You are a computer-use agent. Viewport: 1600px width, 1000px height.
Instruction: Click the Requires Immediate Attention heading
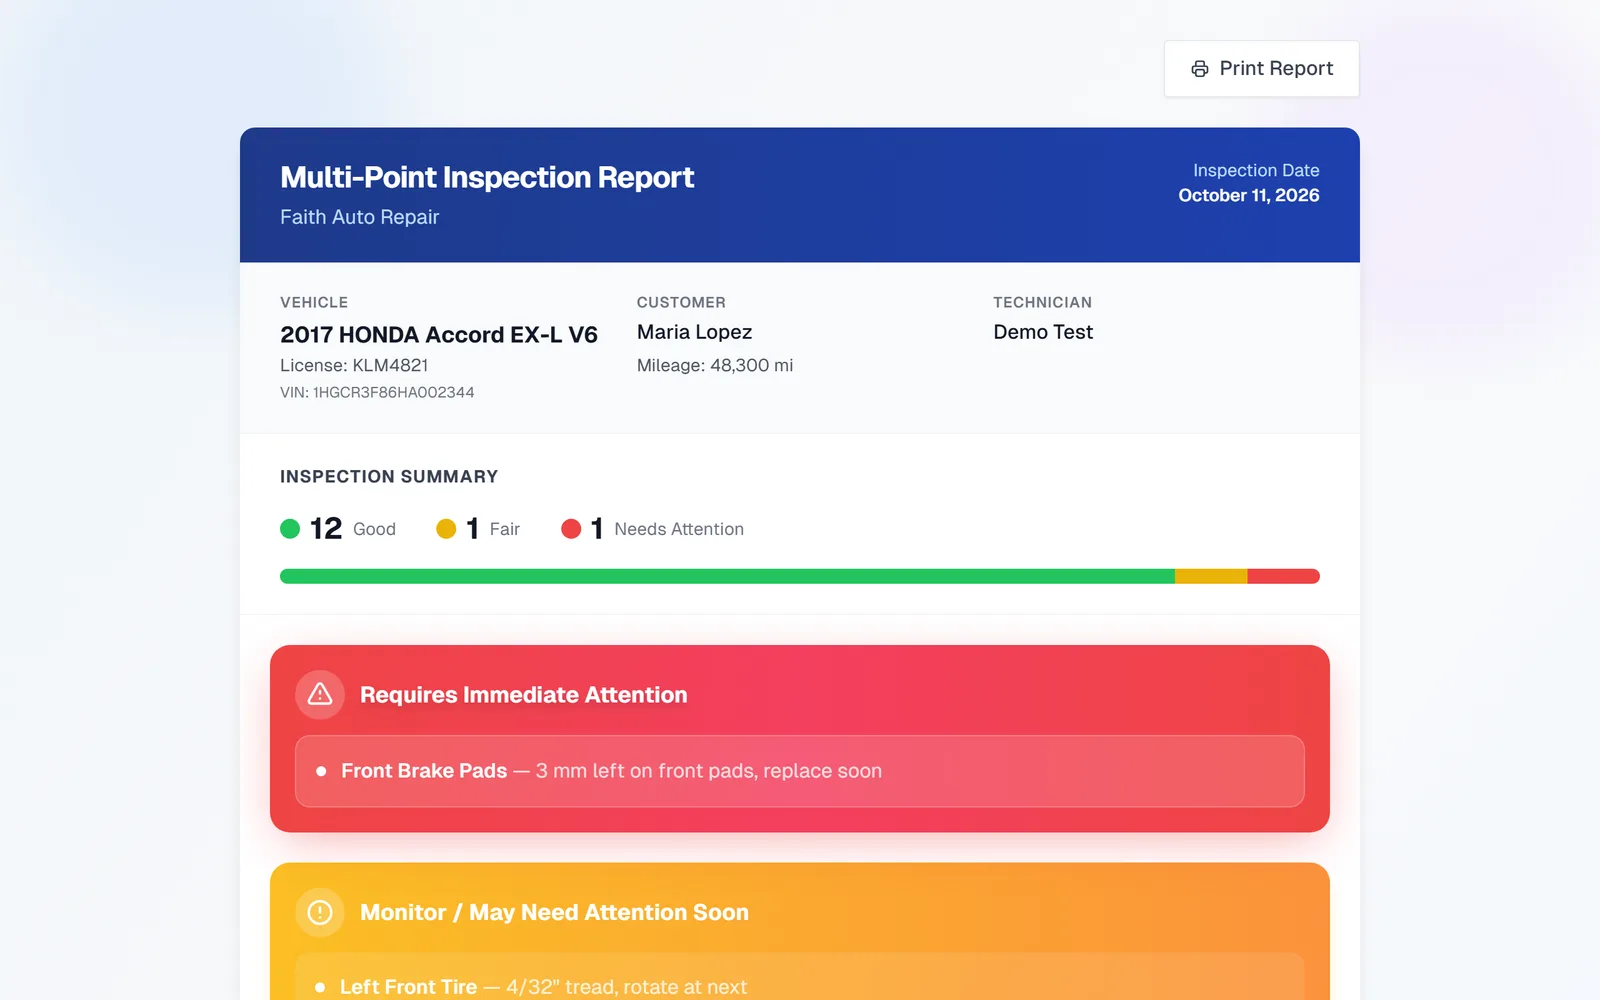click(x=524, y=695)
